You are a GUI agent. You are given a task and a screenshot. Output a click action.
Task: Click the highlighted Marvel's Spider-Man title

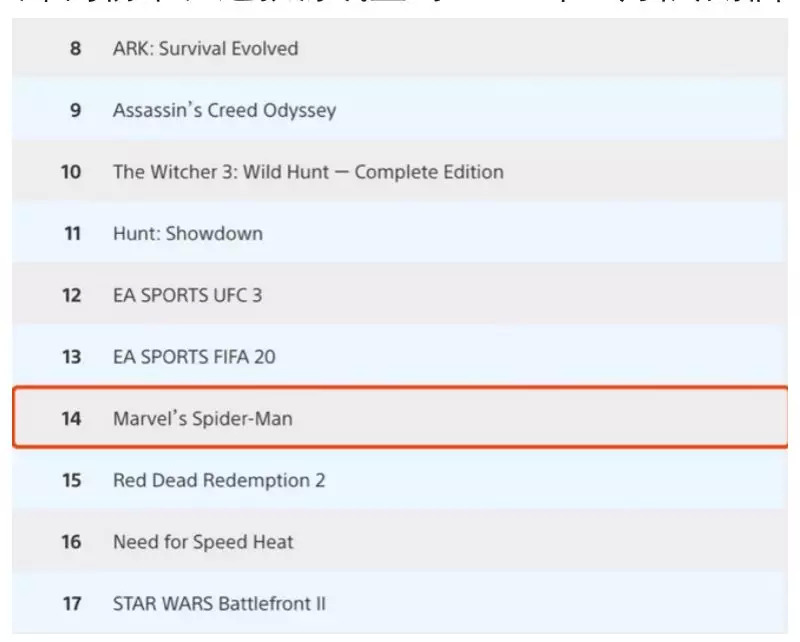click(x=203, y=419)
